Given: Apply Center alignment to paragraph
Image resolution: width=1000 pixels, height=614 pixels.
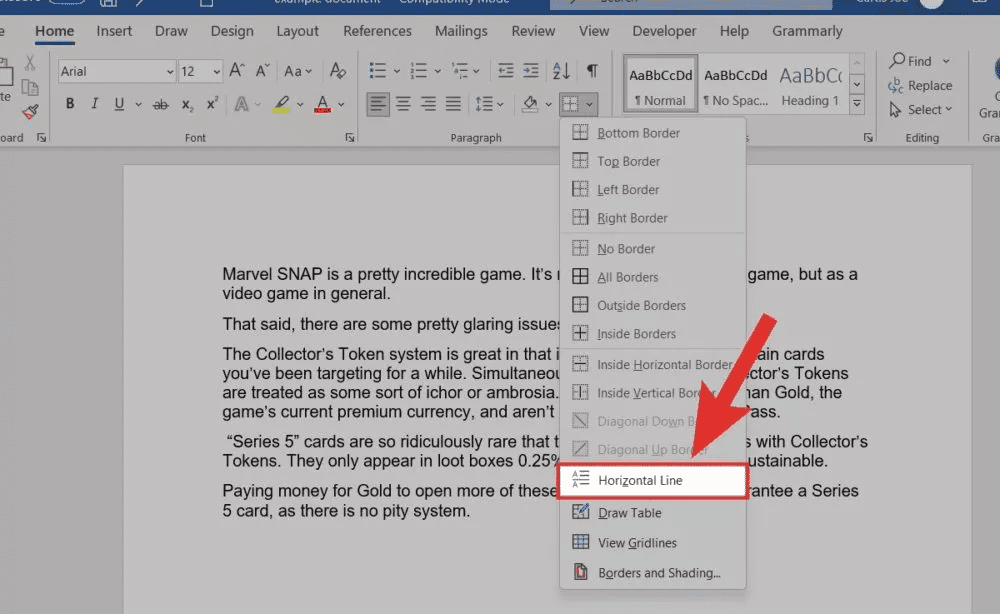Looking at the screenshot, I should (x=403, y=104).
